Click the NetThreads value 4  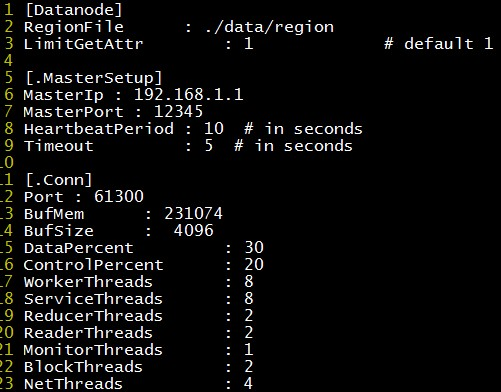(248, 384)
